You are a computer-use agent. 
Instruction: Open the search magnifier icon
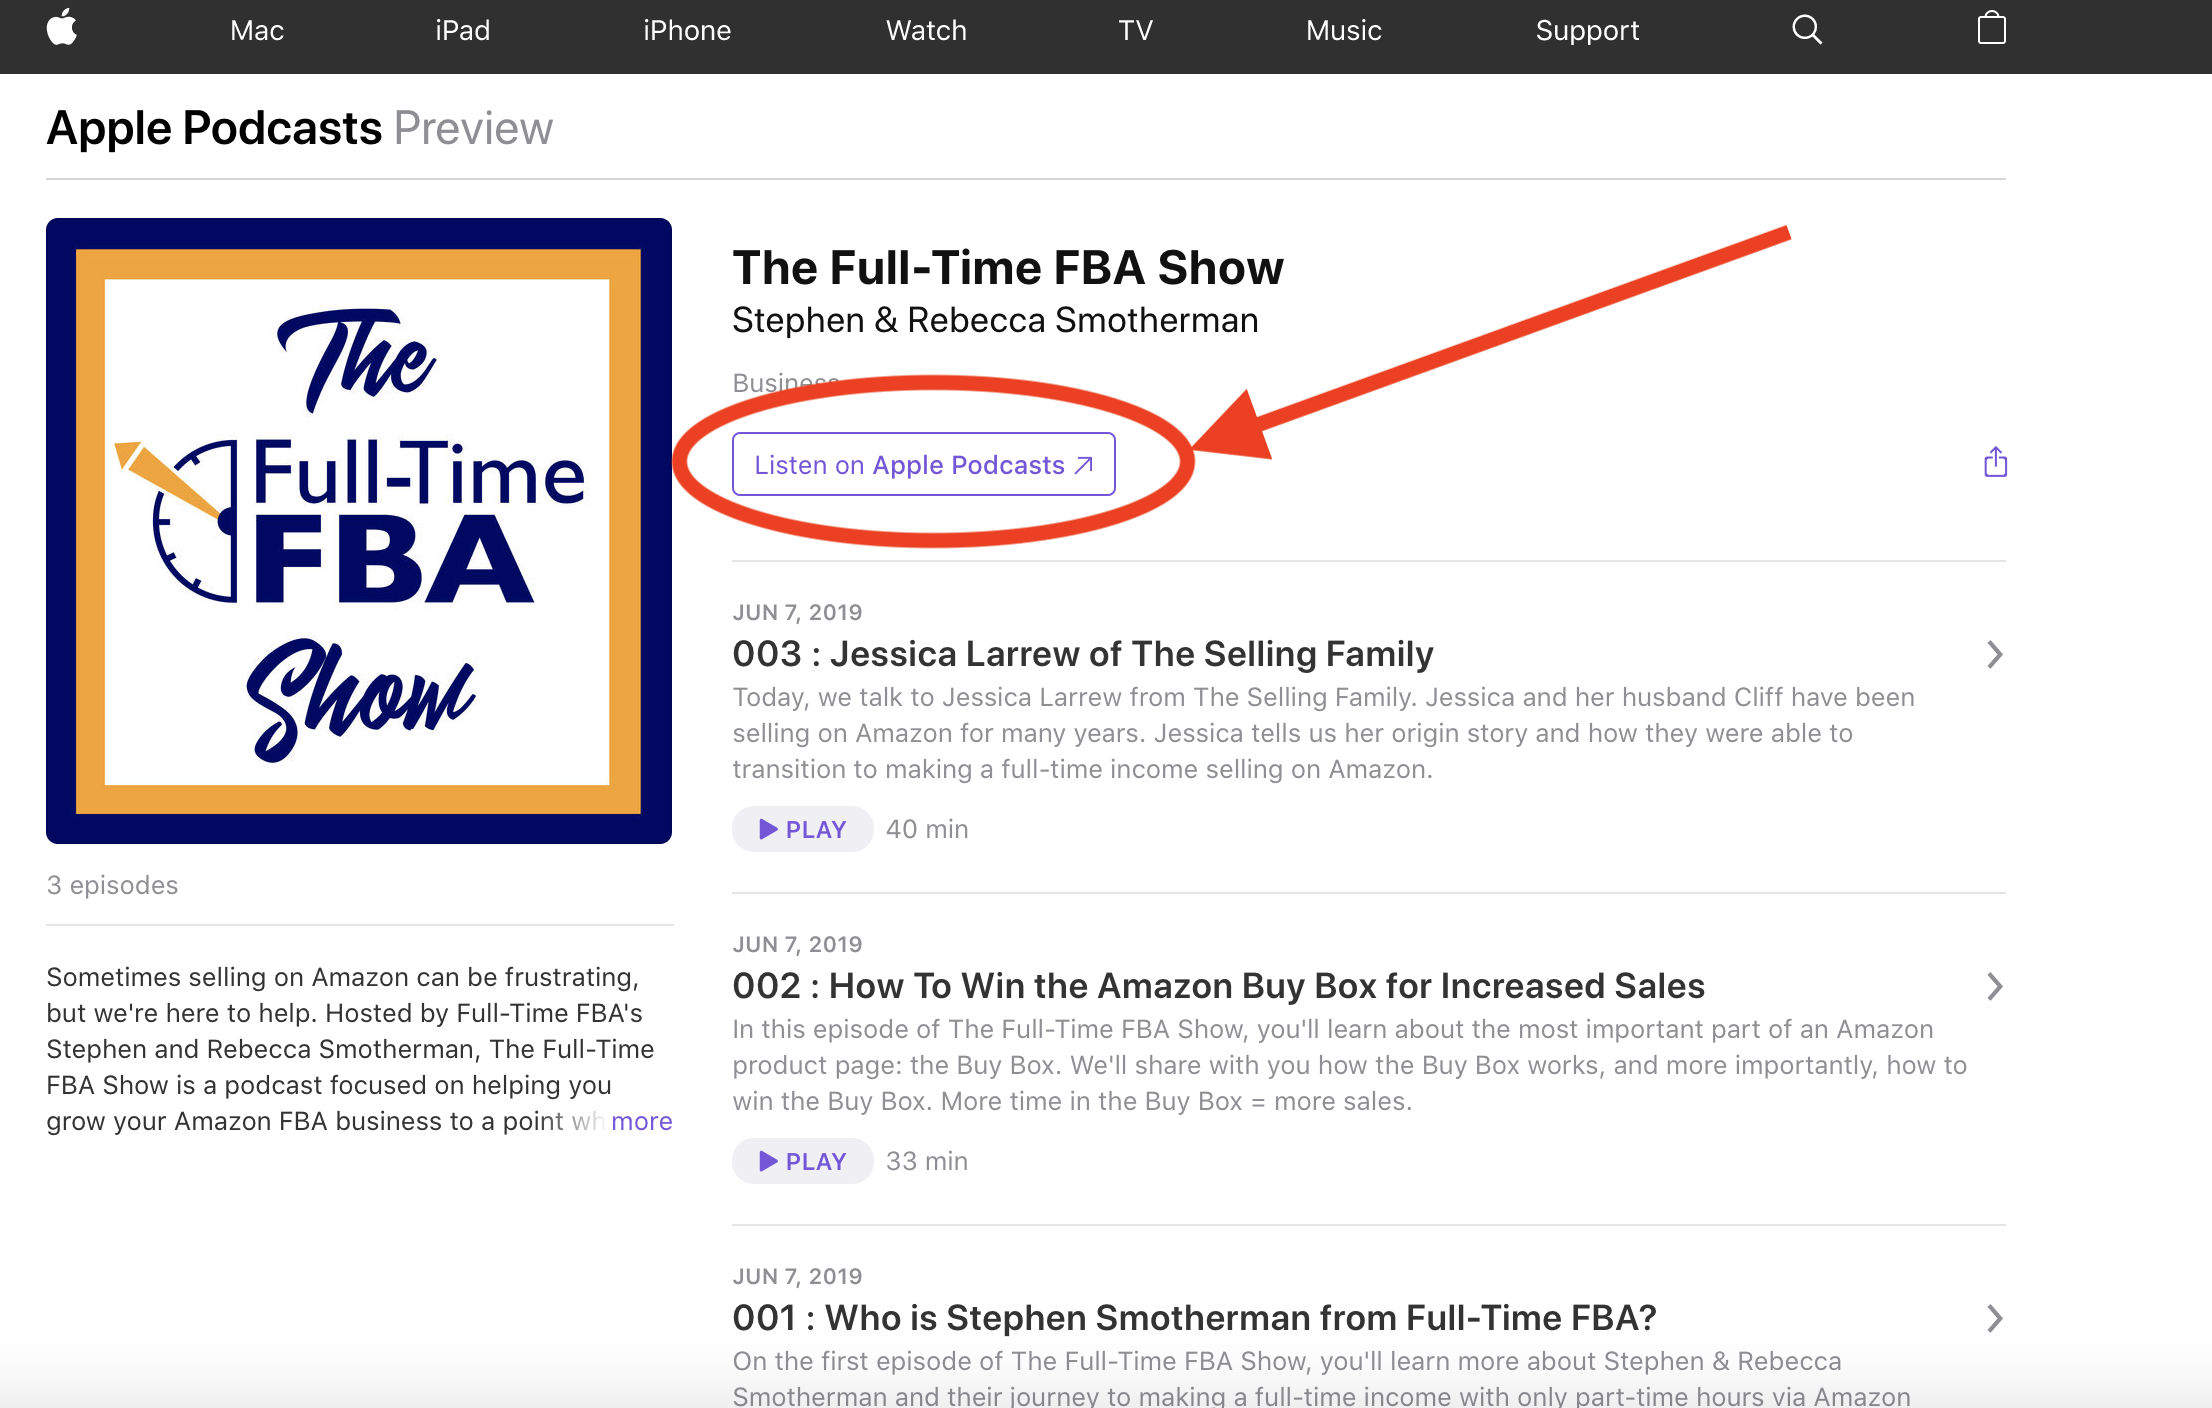pos(1806,30)
